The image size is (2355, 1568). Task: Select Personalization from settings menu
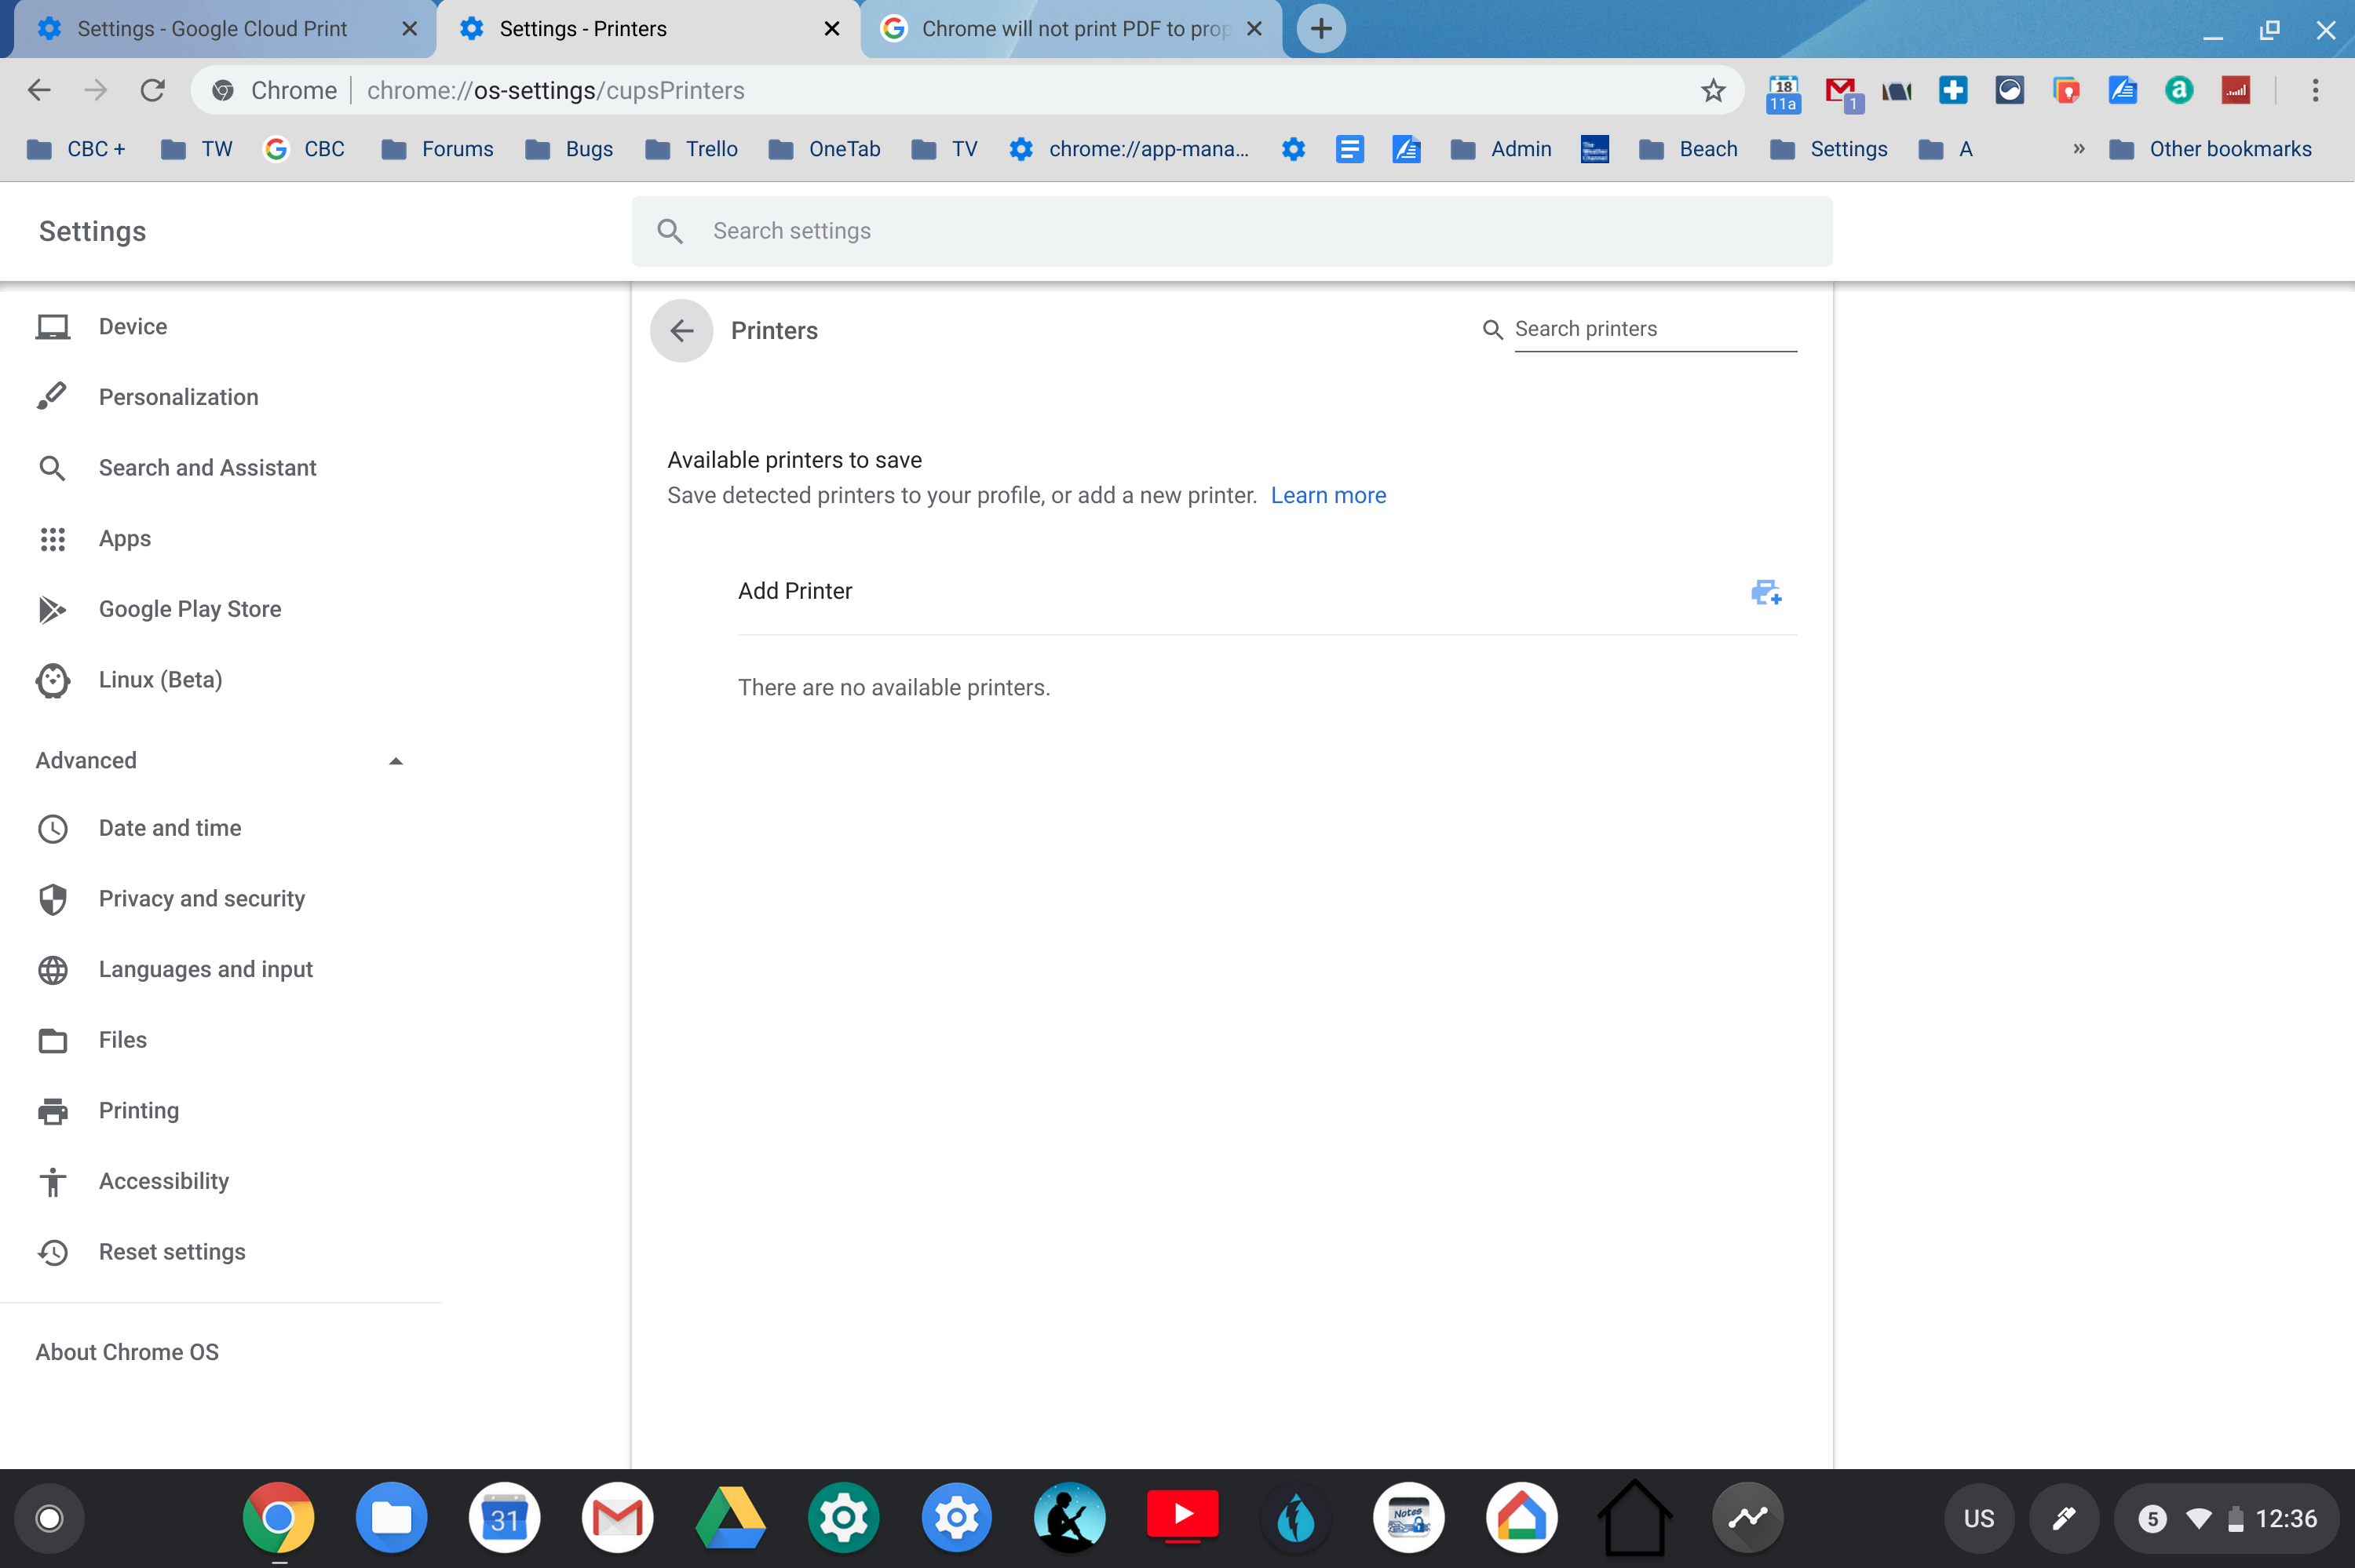[178, 397]
